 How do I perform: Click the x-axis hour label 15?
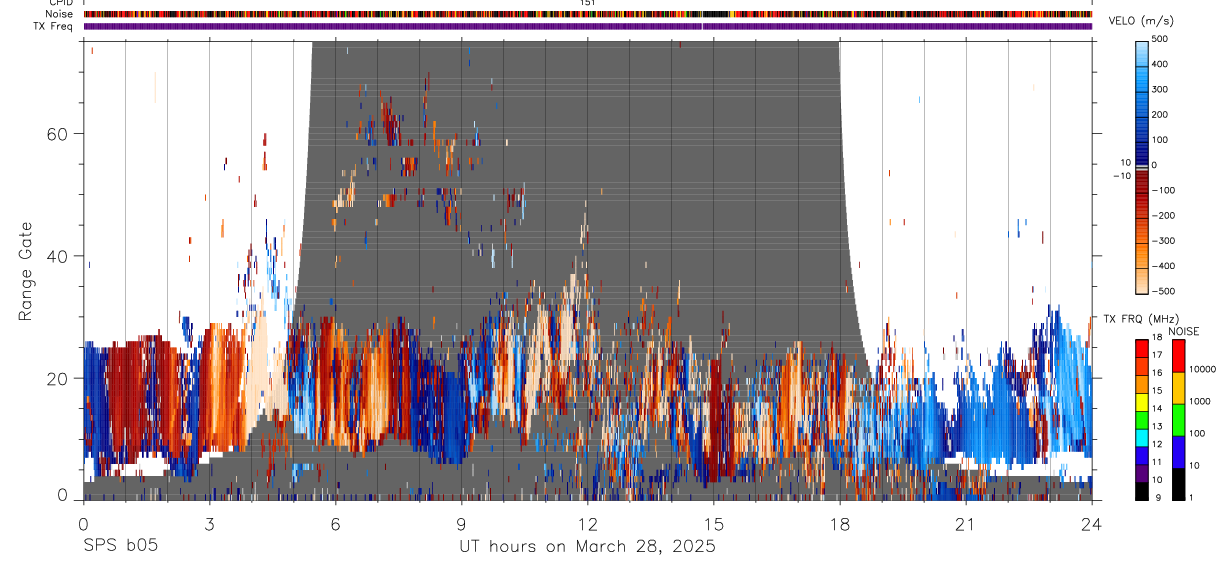point(714,523)
